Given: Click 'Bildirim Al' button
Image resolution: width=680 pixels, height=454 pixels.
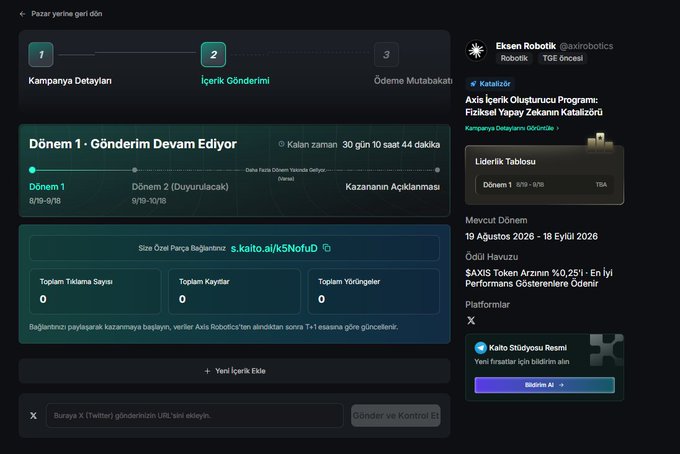Looking at the screenshot, I should (544, 385).
